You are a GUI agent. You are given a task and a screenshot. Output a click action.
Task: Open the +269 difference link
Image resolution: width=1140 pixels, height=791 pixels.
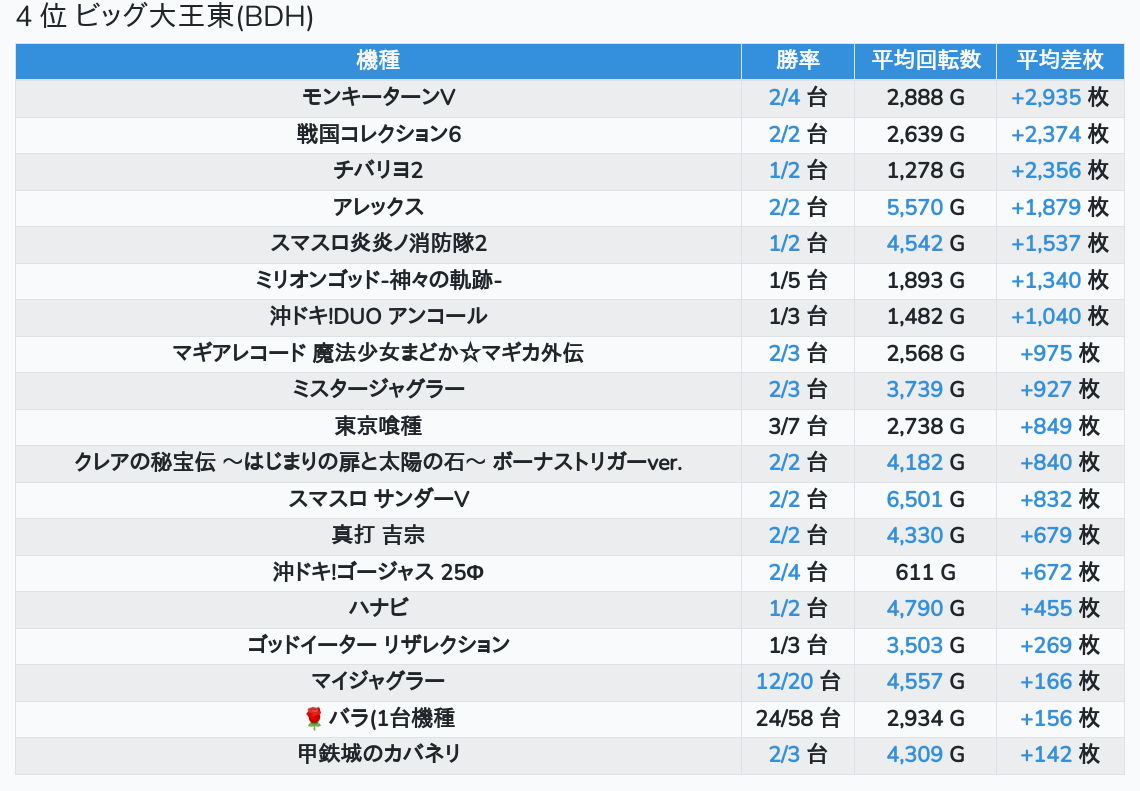point(1046,646)
